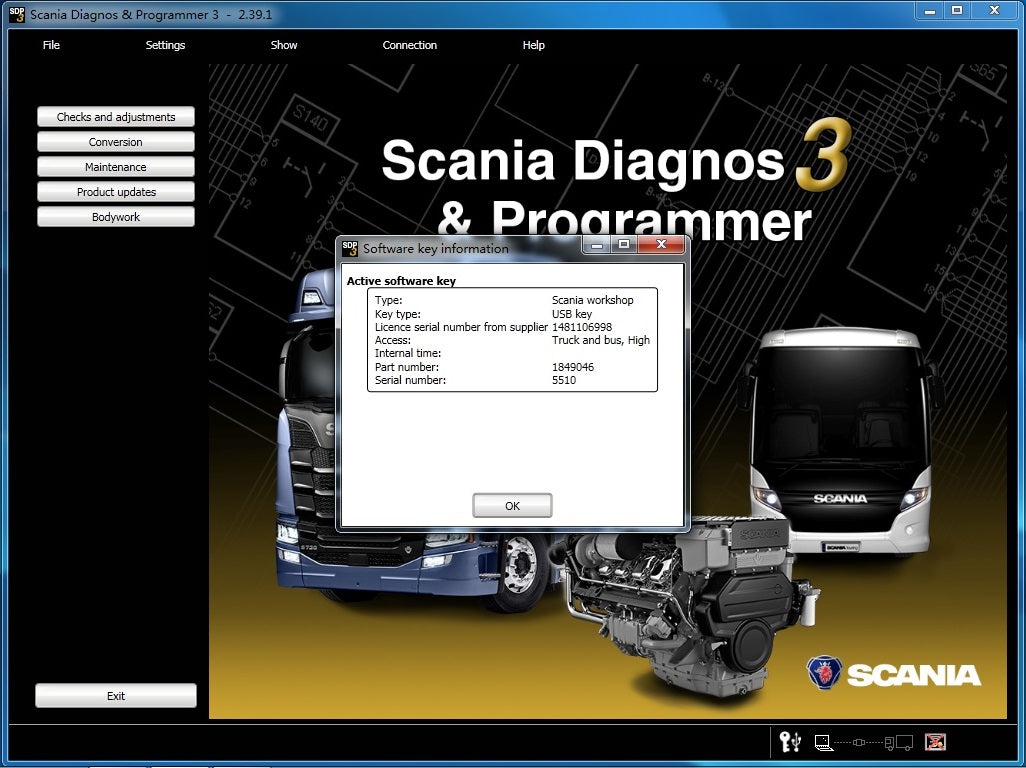Click the 'Serial number:' label
The image size is (1026, 768).
[410, 380]
